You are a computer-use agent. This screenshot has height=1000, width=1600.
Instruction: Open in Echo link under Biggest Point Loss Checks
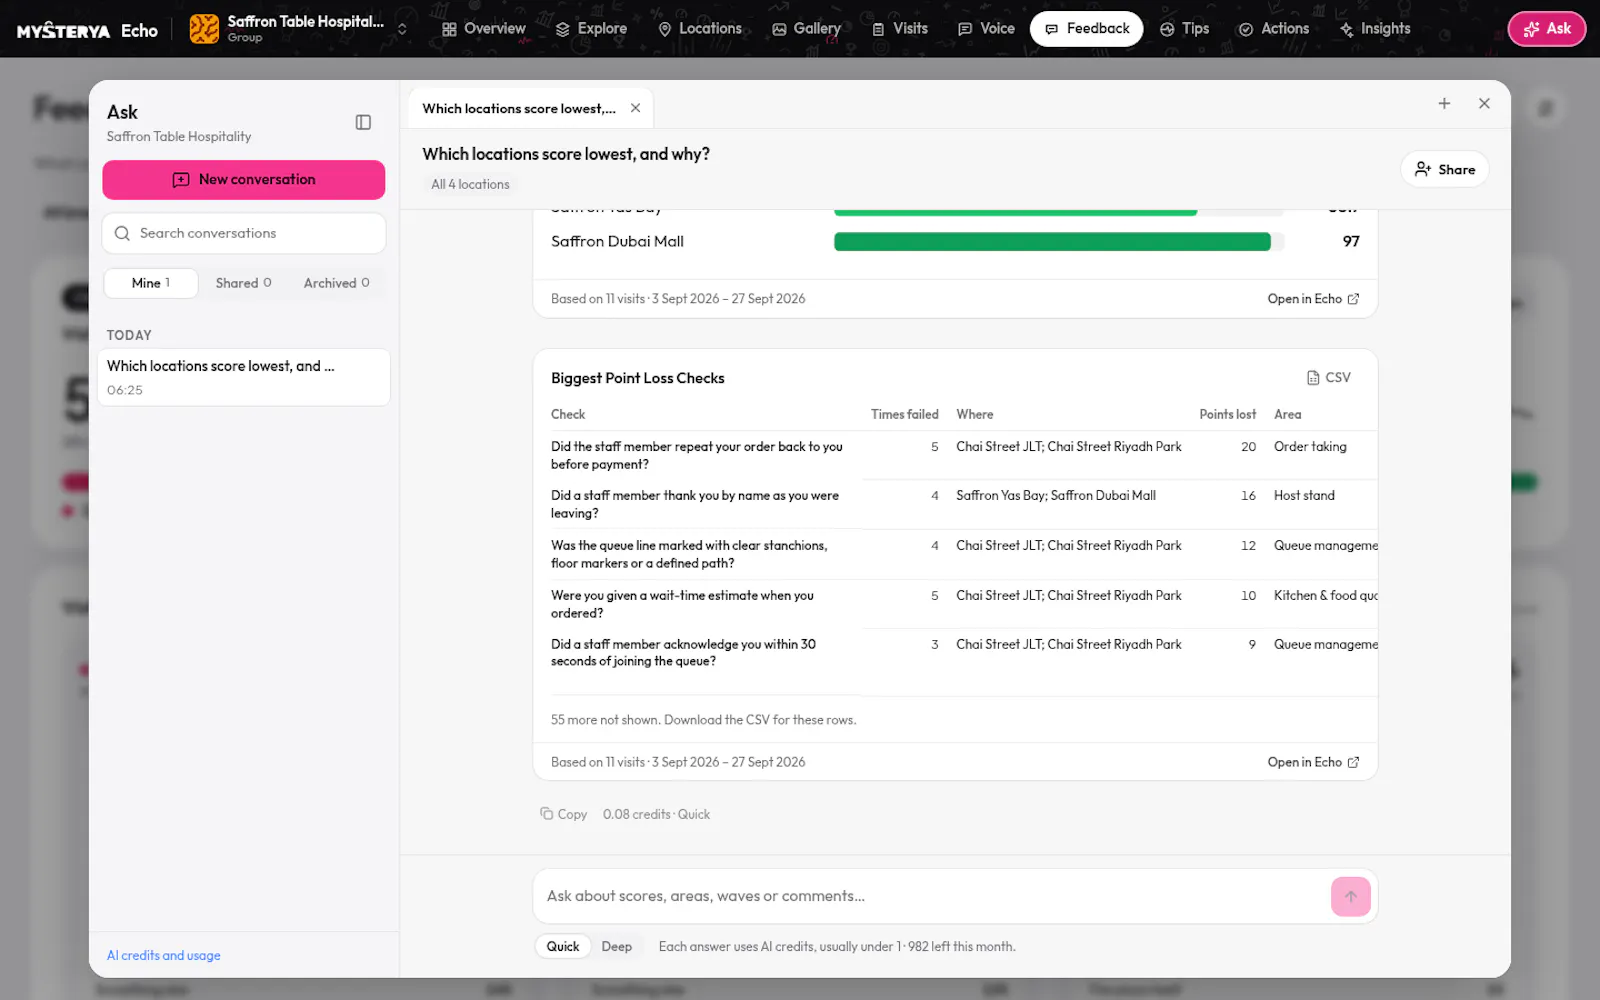coord(1313,762)
